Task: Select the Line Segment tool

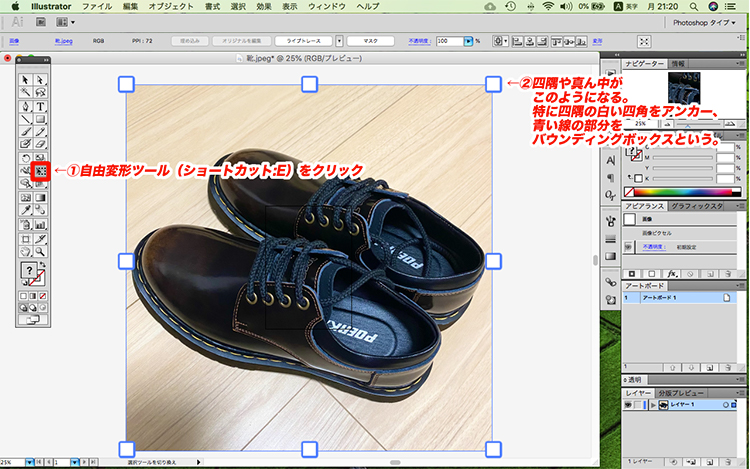Action: tap(27, 119)
